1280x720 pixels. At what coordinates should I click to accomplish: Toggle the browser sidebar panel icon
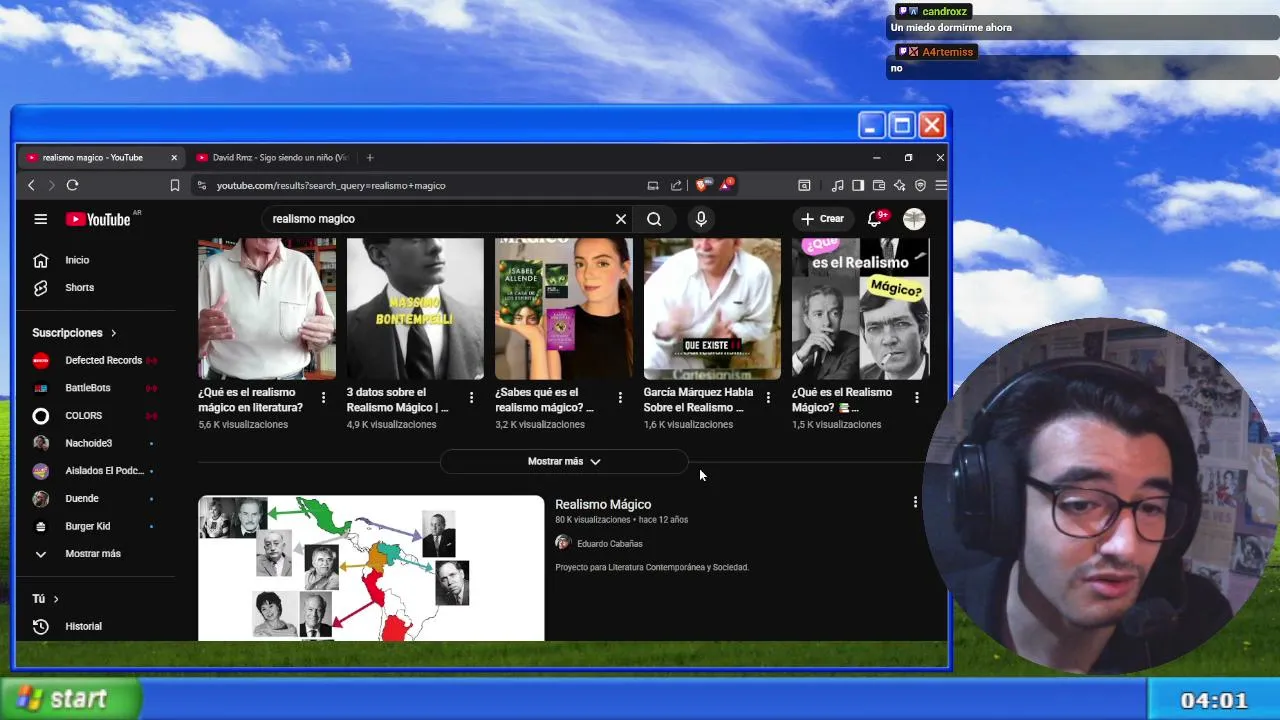[858, 185]
